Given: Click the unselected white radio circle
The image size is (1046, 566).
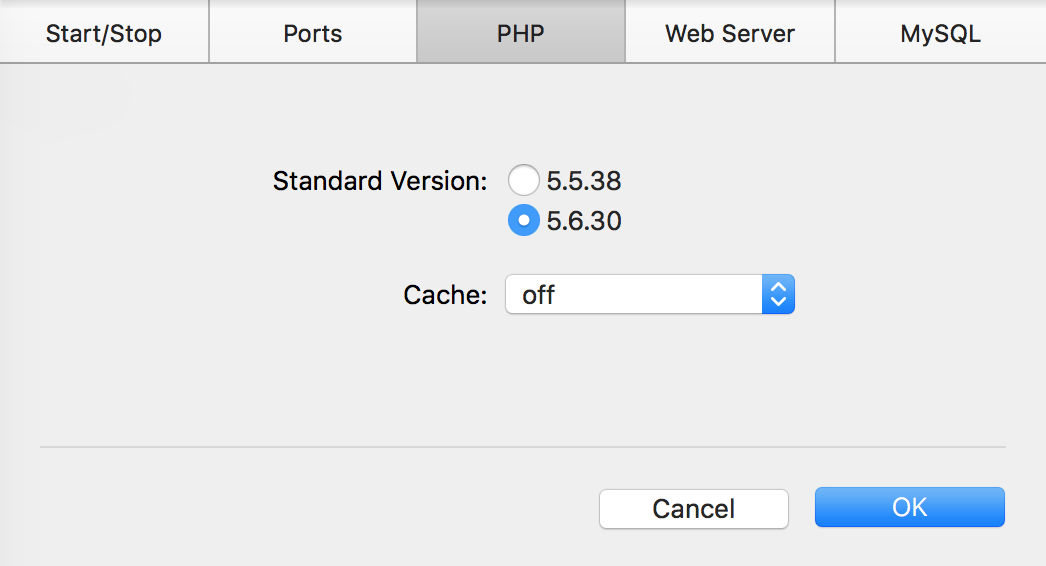Looking at the screenshot, I should coord(524,181).
